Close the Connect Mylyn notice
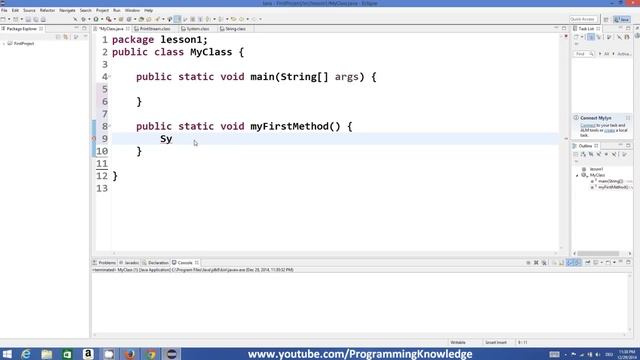The width and height of the screenshot is (640, 360). click(x=628, y=118)
